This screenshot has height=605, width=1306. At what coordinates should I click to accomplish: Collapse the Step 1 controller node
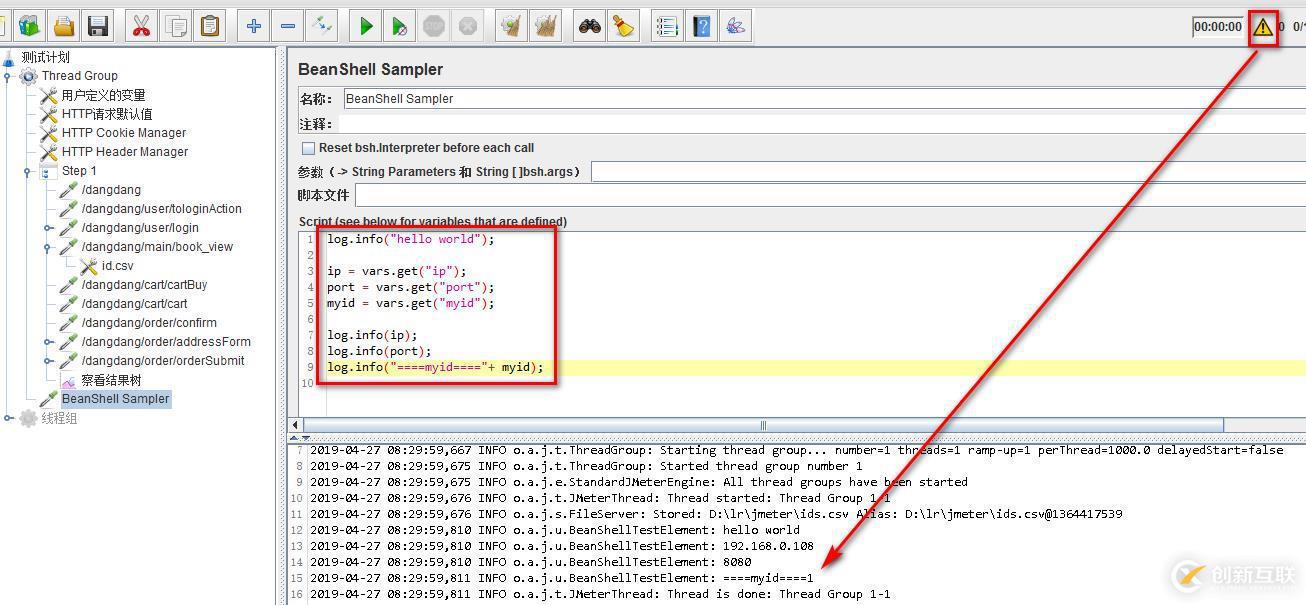(28, 171)
